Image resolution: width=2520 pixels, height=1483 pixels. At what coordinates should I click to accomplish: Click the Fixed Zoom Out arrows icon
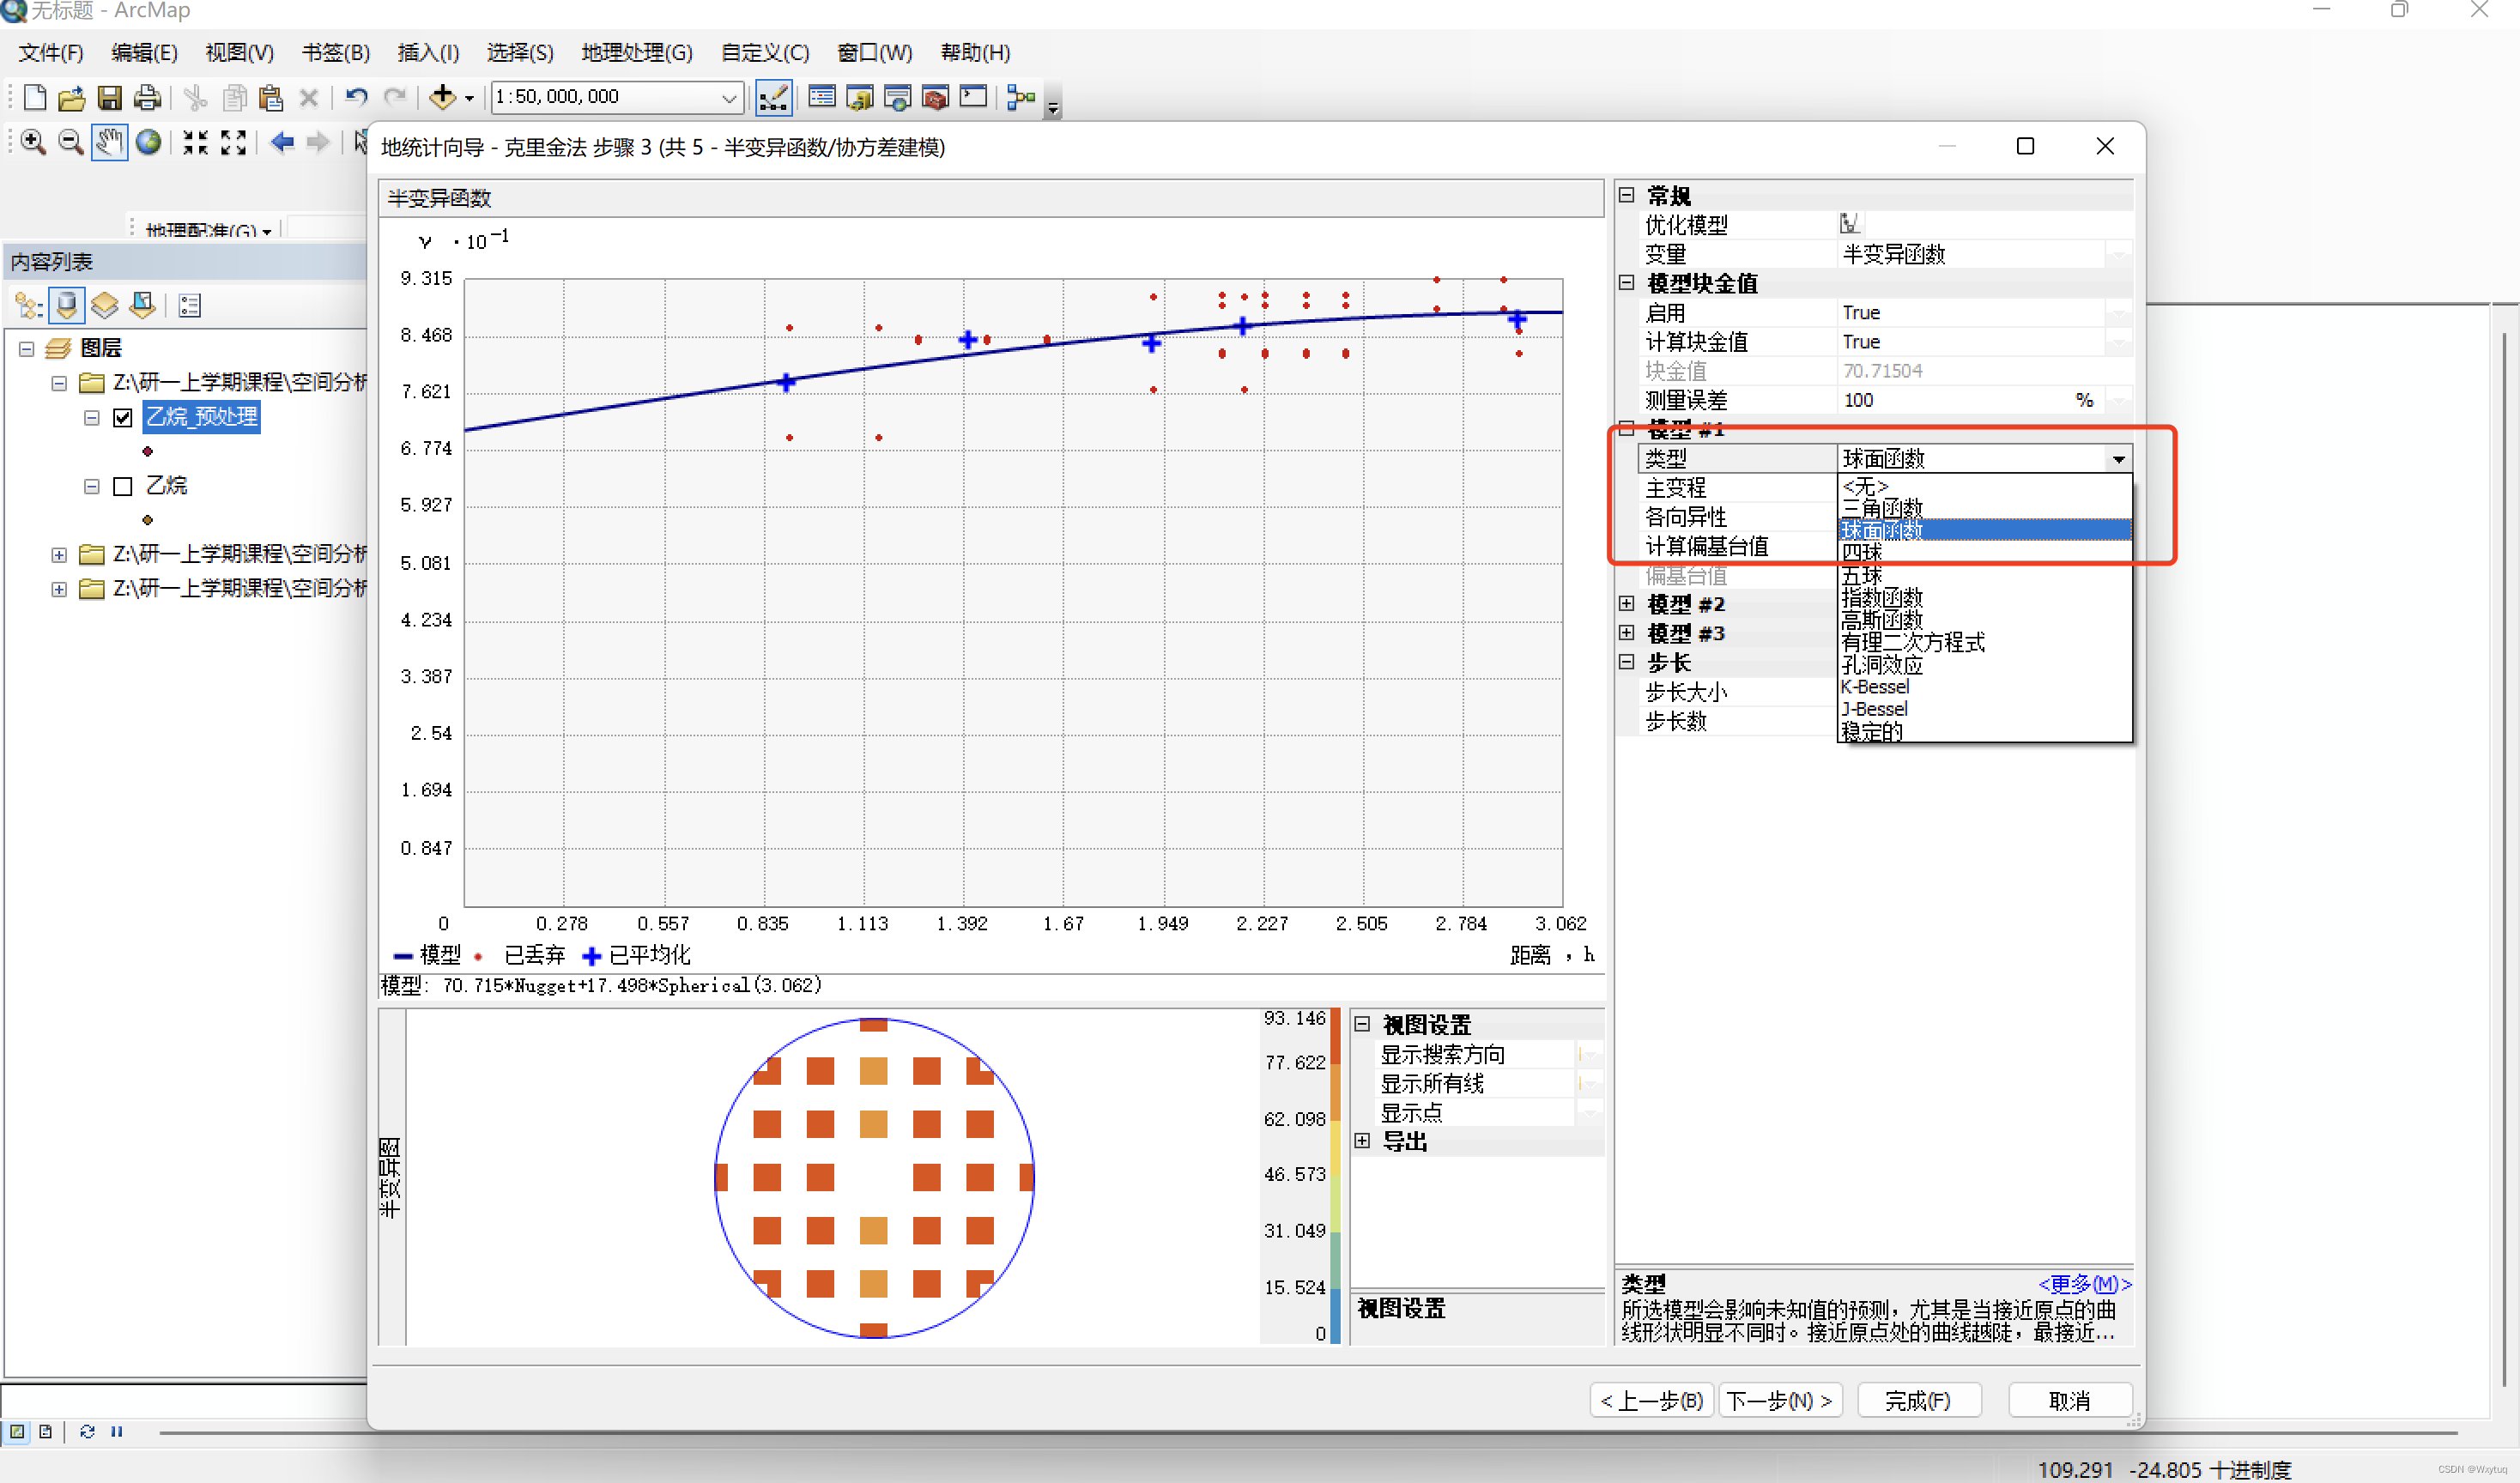(x=233, y=142)
